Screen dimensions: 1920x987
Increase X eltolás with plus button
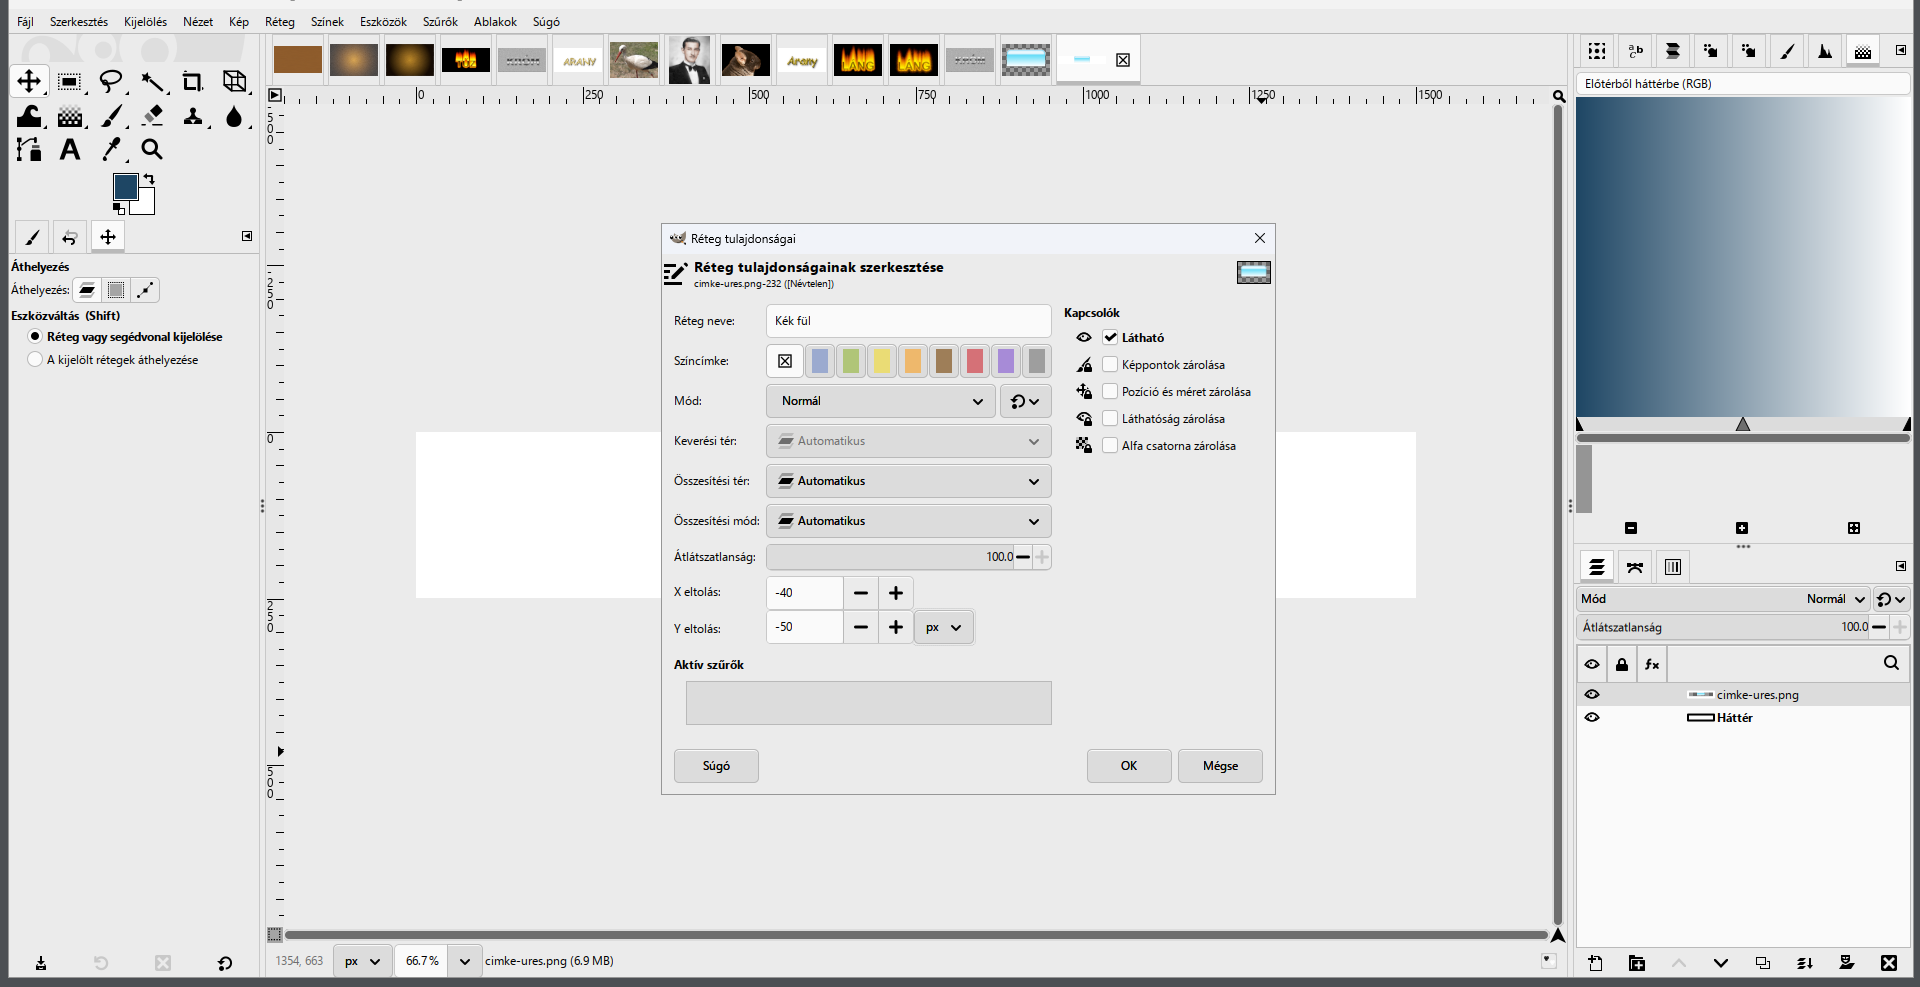click(x=896, y=593)
